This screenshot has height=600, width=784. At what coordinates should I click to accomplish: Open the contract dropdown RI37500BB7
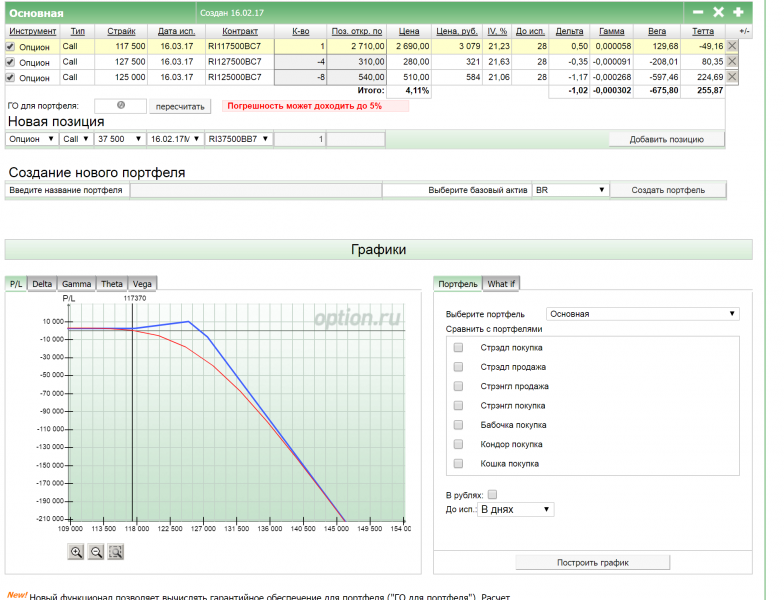click(238, 139)
